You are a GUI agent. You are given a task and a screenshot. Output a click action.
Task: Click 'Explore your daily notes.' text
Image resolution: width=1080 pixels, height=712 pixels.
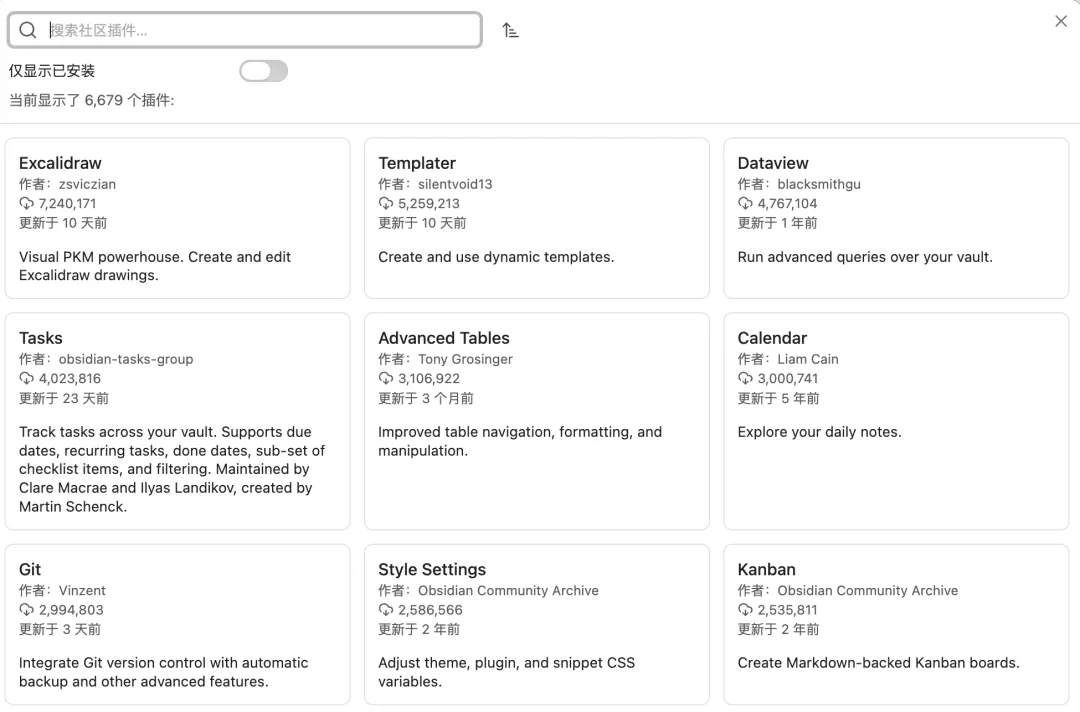coord(820,432)
